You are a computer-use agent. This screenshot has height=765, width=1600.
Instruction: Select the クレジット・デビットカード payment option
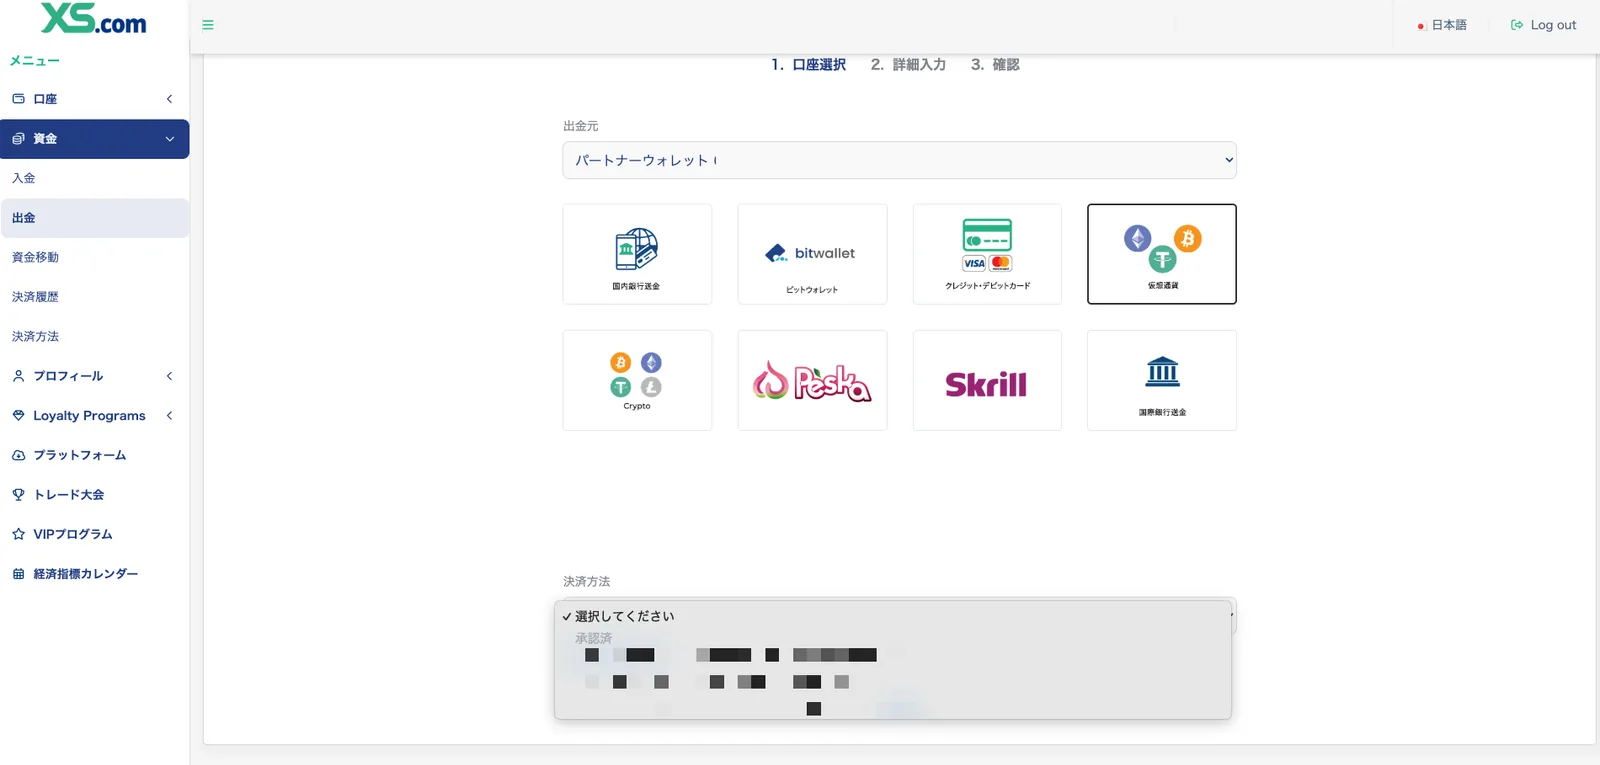[x=987, y=254]
